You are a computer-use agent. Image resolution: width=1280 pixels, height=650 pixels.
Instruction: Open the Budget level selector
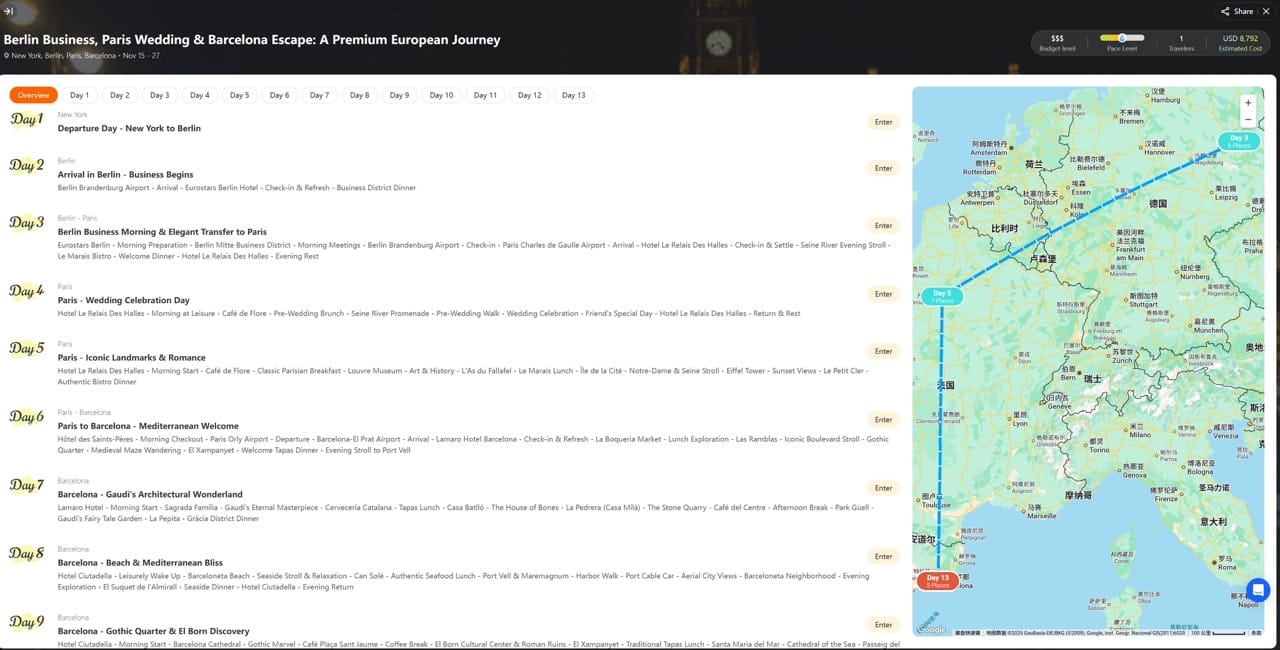(x=1057, y=42)
